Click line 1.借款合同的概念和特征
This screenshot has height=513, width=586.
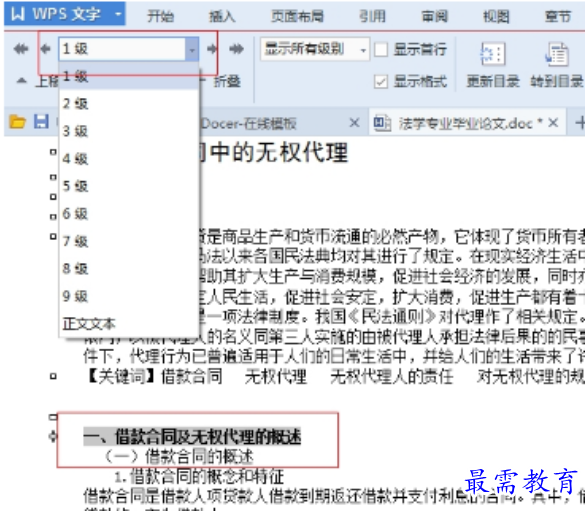click(199, 476)
